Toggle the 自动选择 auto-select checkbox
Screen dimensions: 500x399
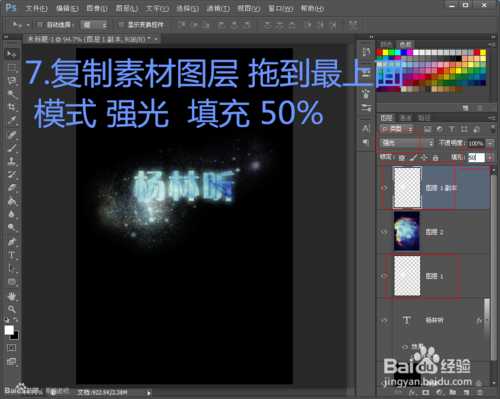(40, 25)
